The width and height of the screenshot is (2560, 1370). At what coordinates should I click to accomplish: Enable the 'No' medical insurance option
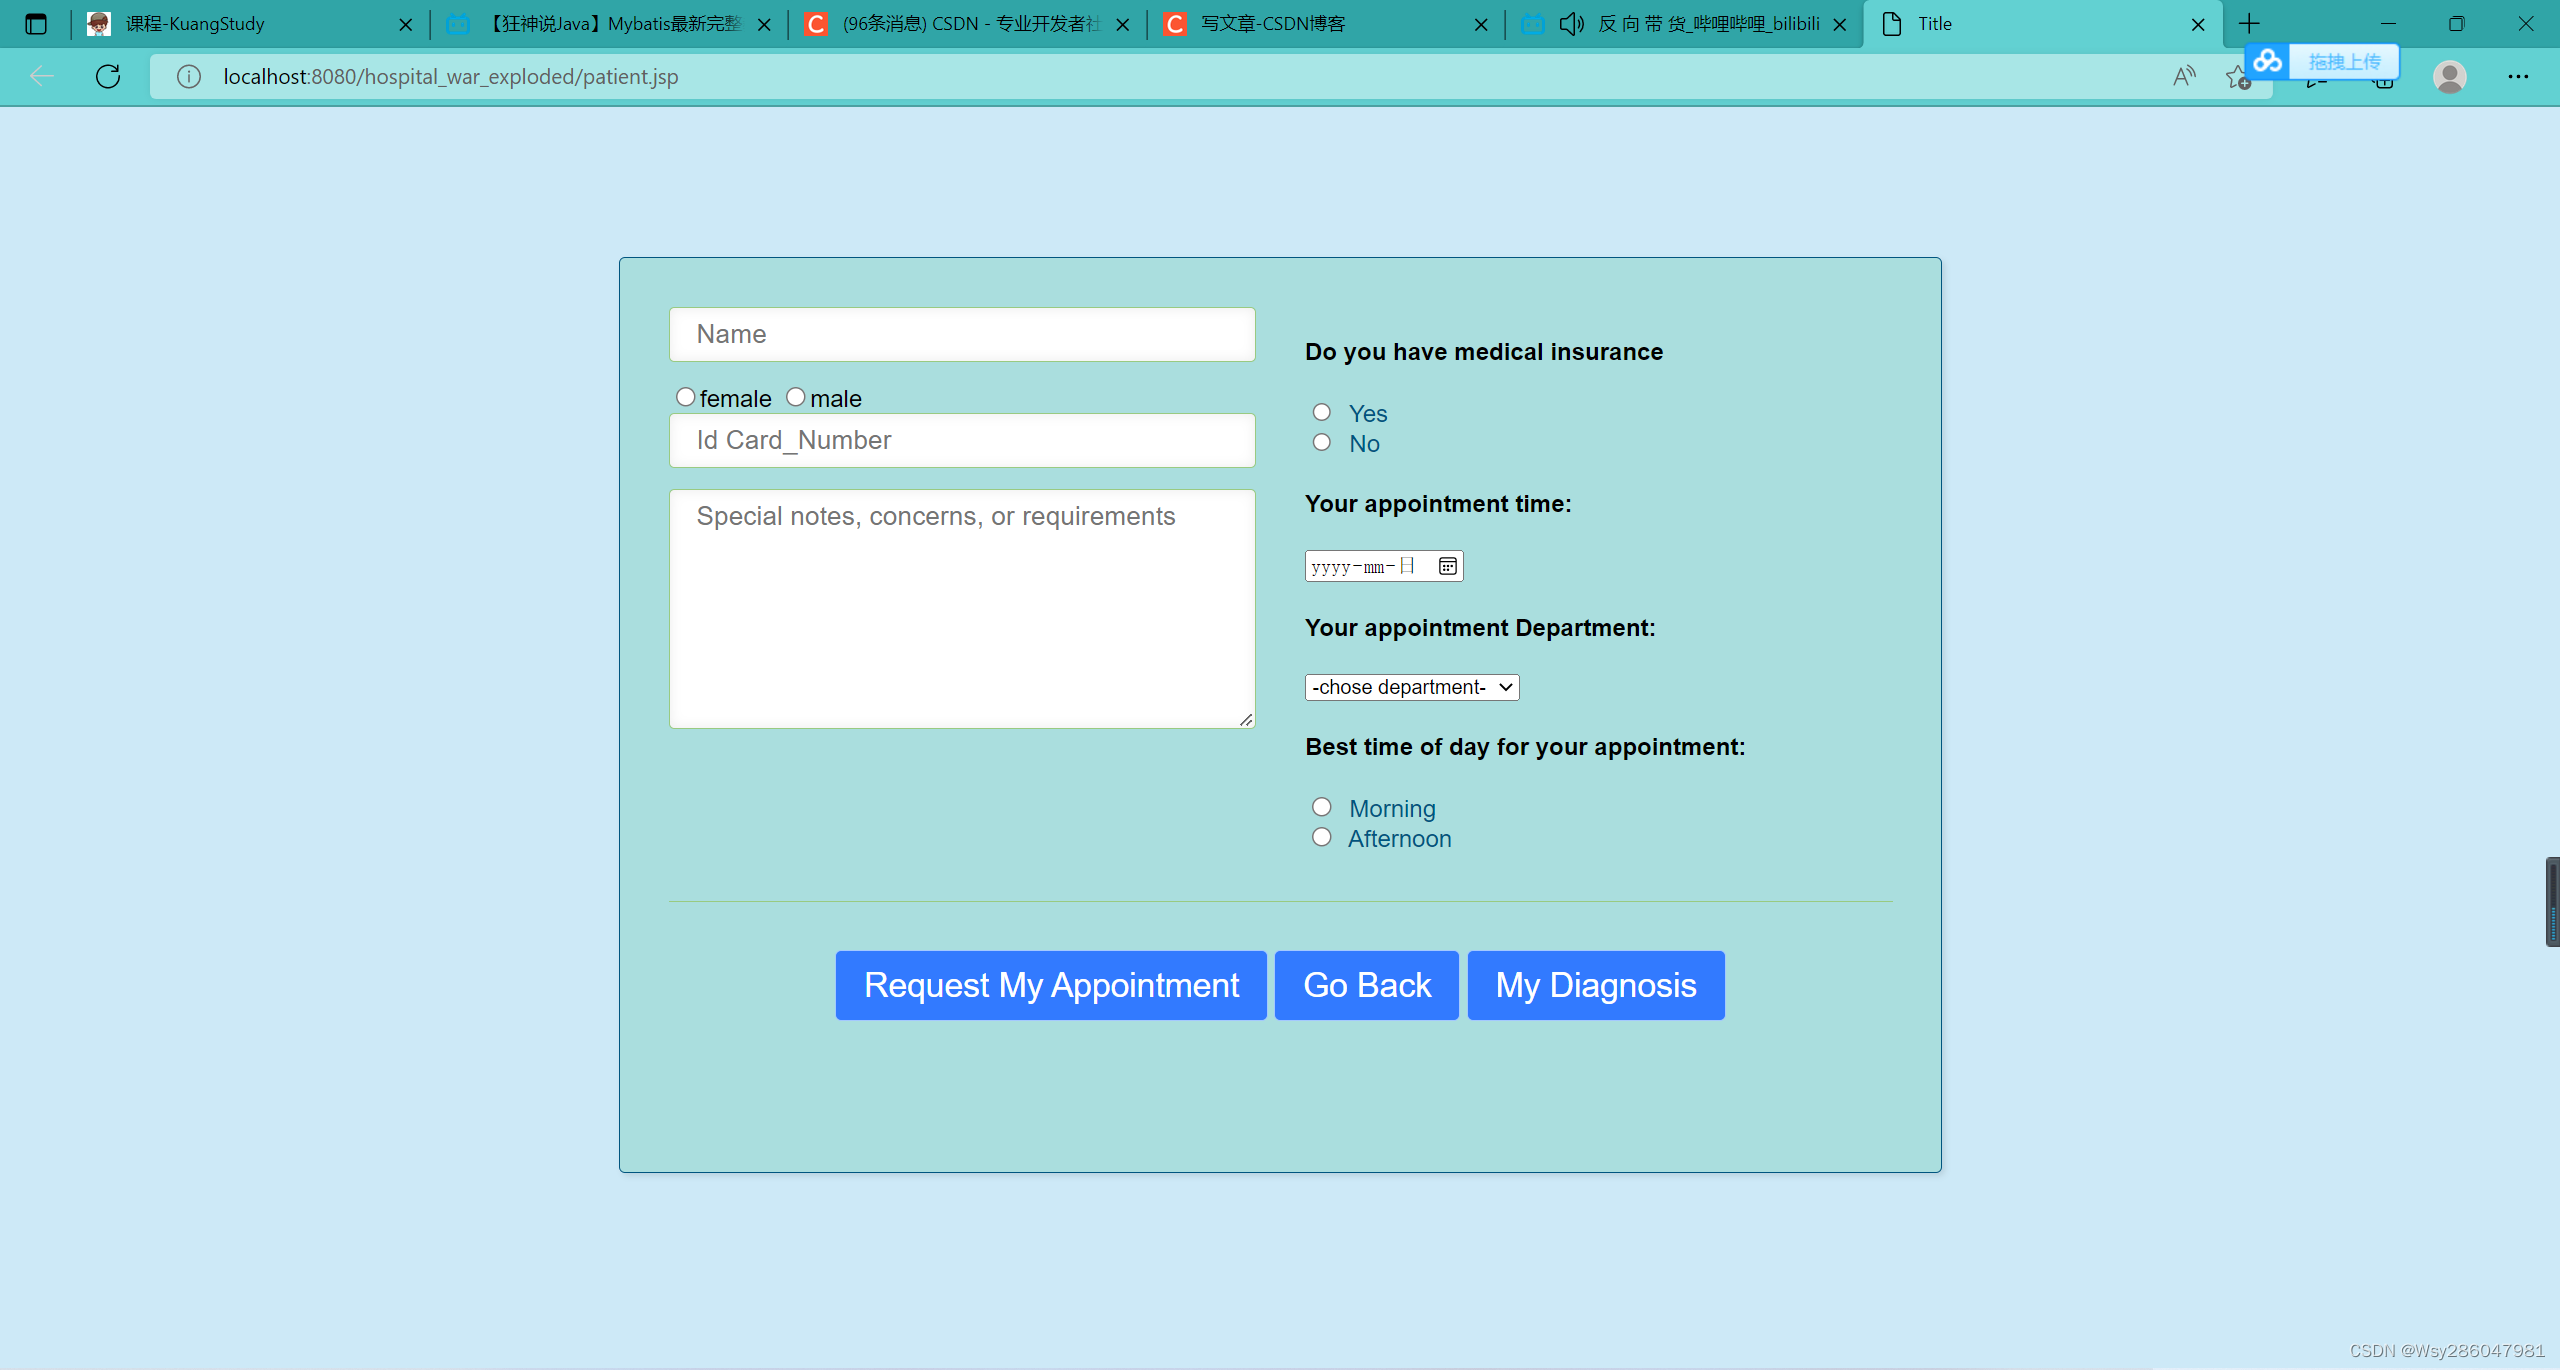pyautogui.click(x=1322, y=442)
